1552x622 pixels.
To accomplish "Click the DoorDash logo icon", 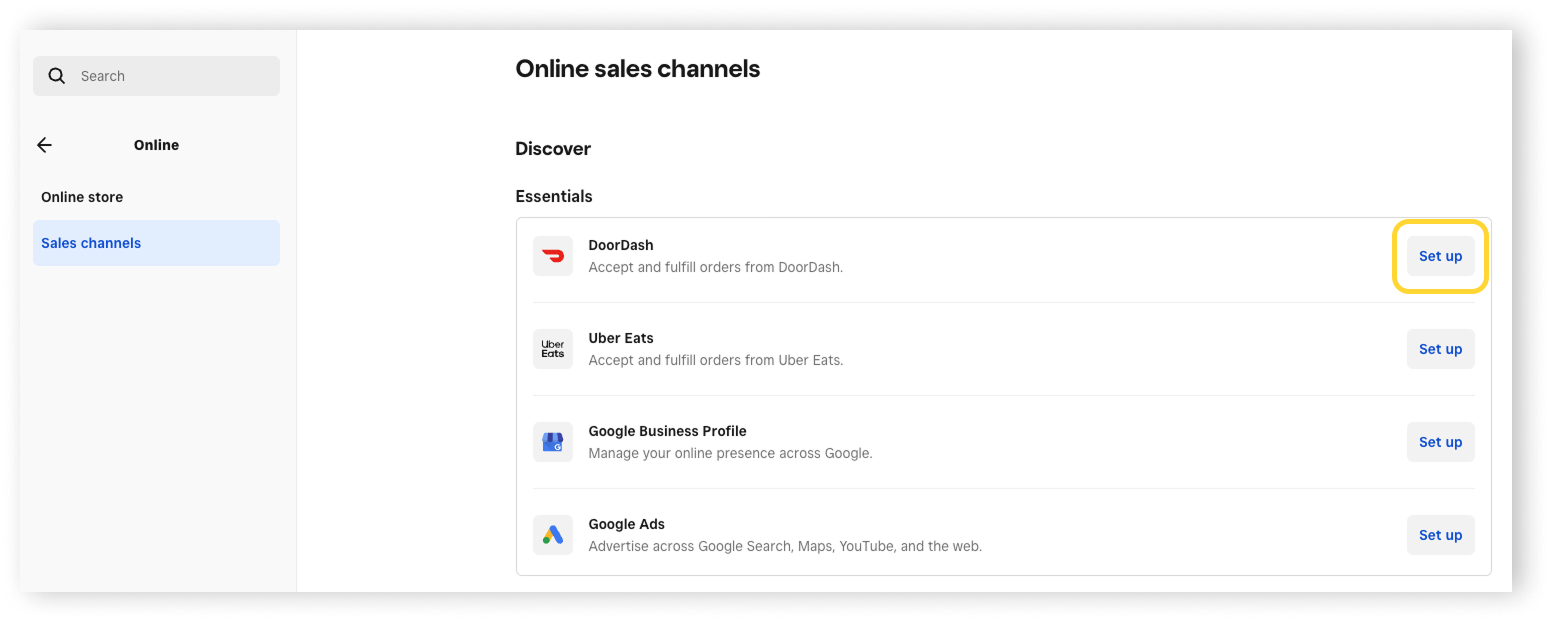I will click(x=553, y=256).
